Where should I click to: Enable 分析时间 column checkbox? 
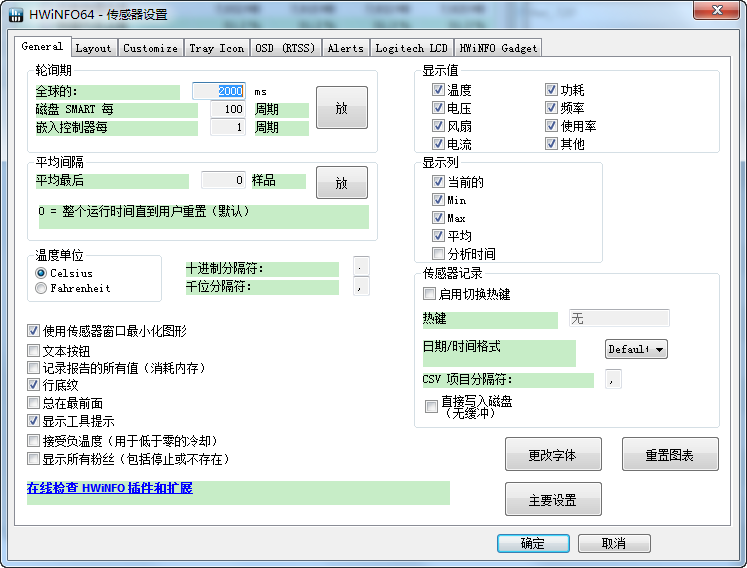(x=438, y=254)
